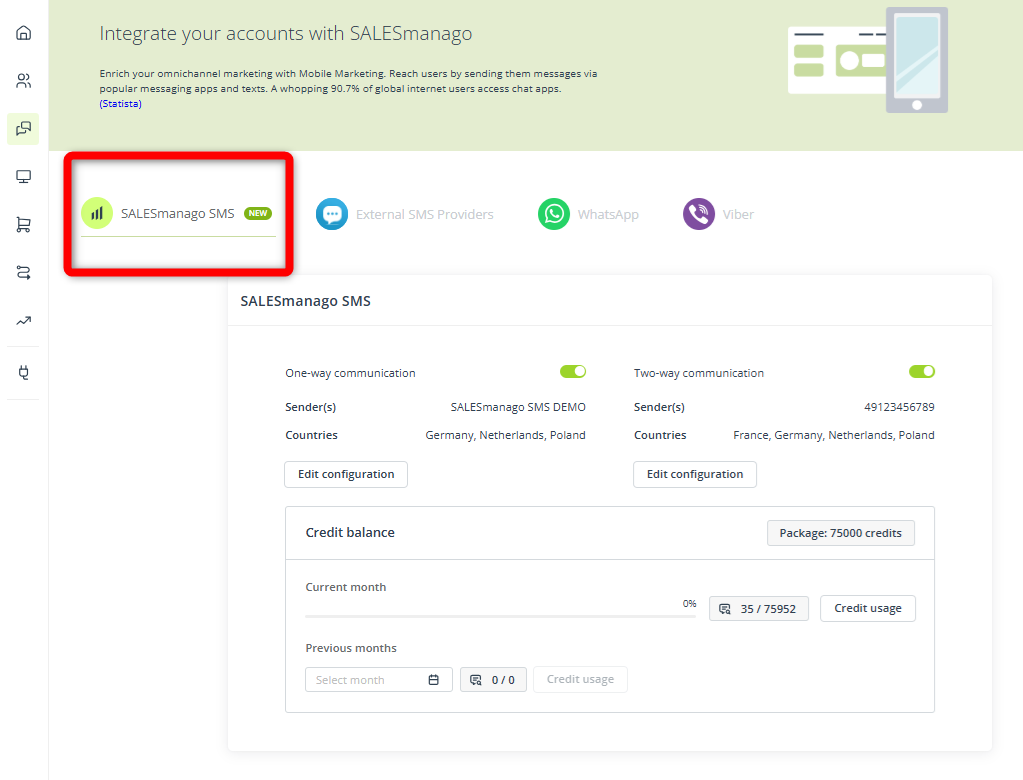Click the purple Viber phone icon
This screenshot has height=780, width=1023.
[699, 214]
